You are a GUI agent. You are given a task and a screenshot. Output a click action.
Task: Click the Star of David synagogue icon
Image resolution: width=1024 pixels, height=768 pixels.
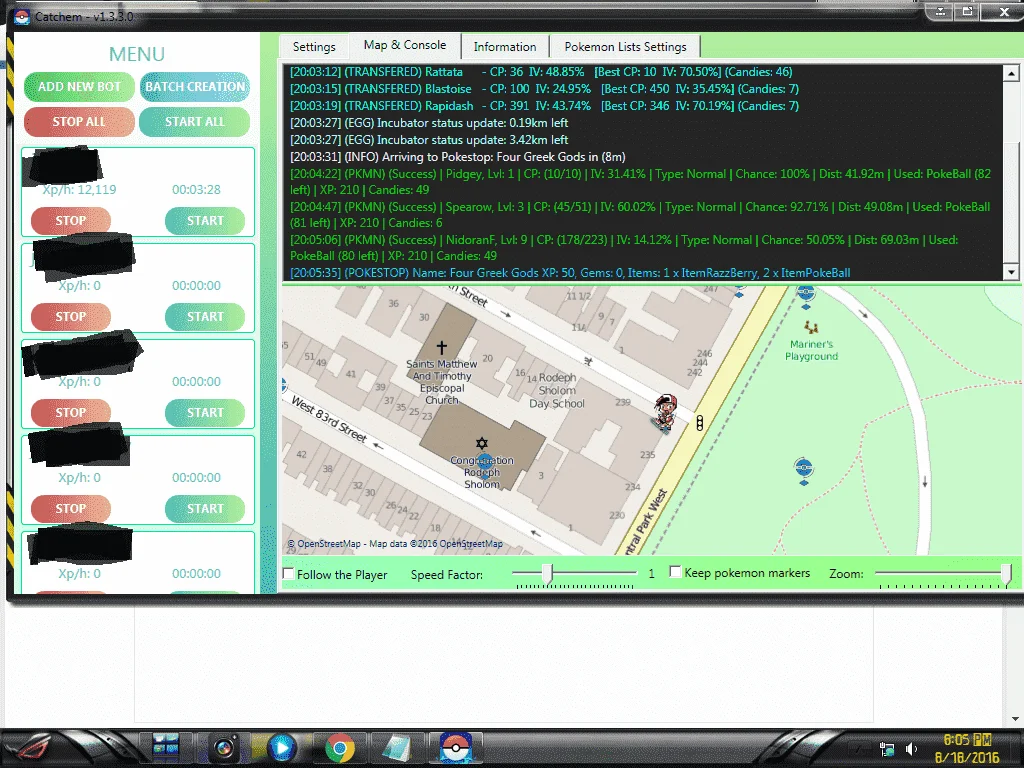482,443
